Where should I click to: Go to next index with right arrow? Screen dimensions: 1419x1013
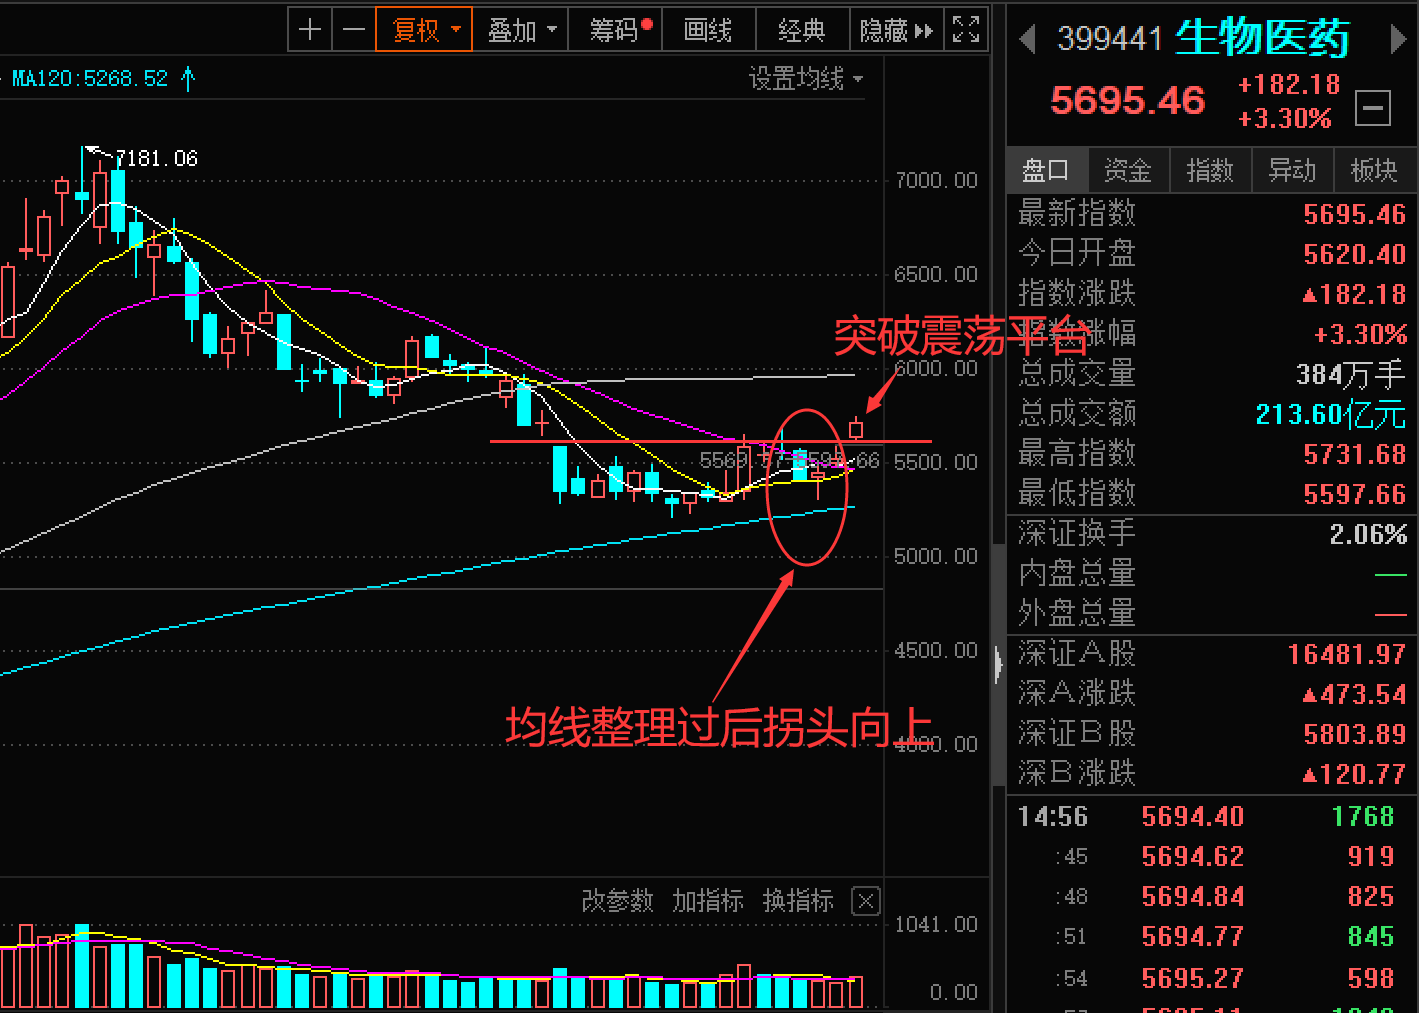click(1398, 39)
